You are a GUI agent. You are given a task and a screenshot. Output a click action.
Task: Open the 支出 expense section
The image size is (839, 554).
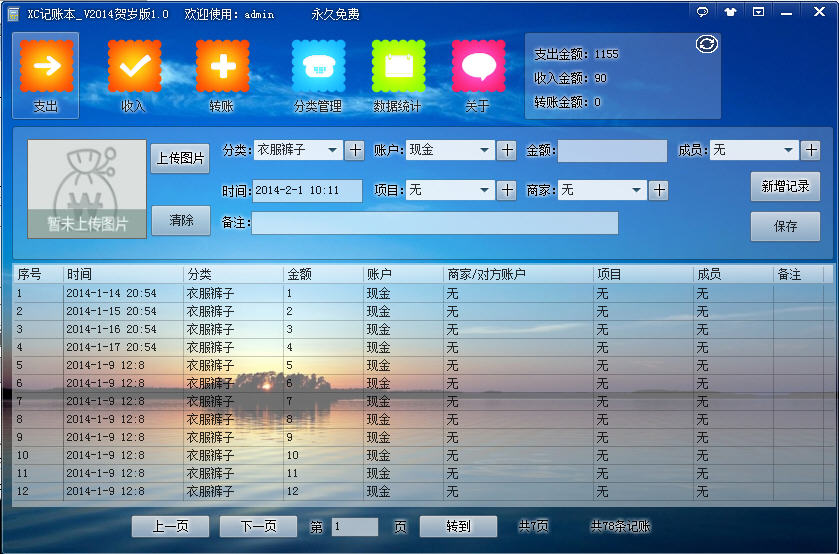46,74
